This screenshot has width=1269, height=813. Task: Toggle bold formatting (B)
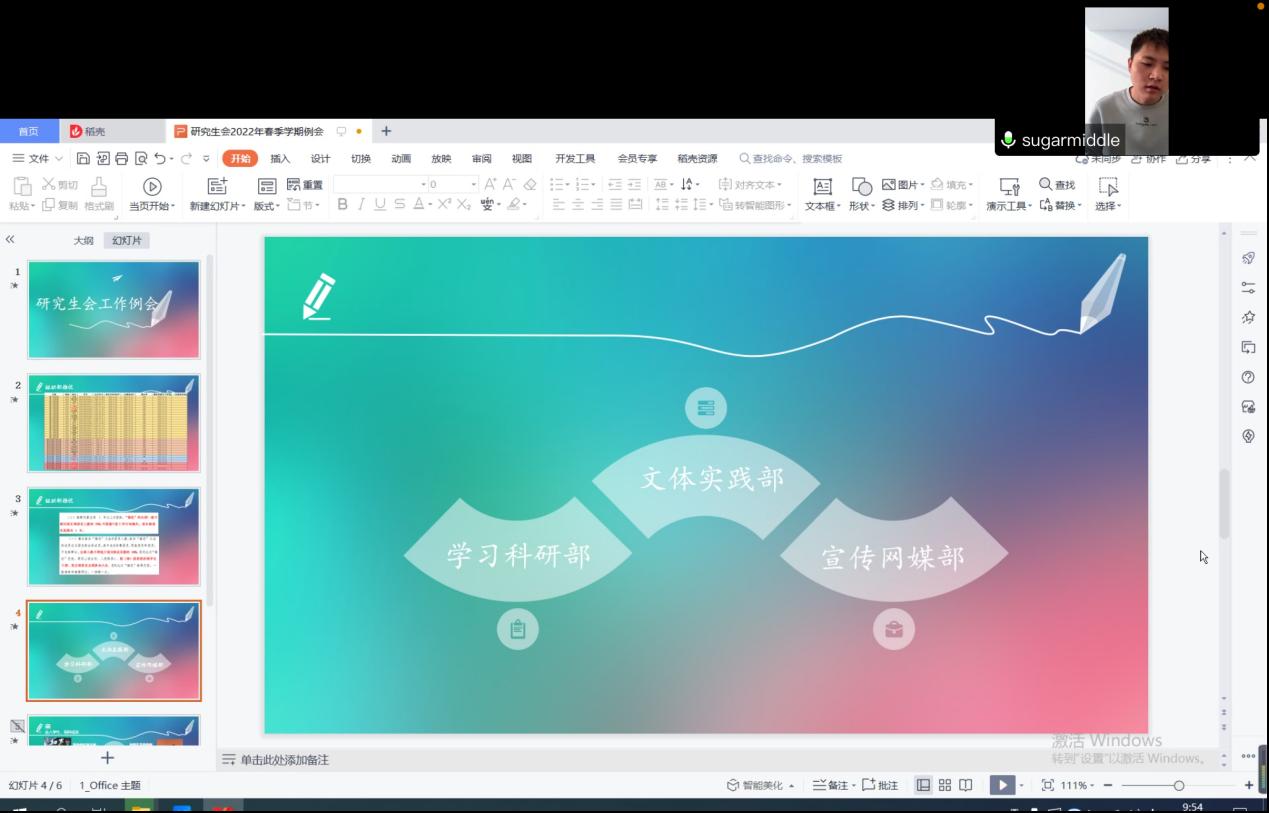[x=342, y=205]
